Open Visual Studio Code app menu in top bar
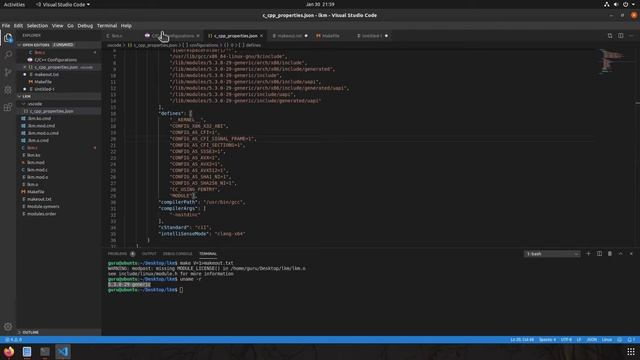 [x=63, y=4]
